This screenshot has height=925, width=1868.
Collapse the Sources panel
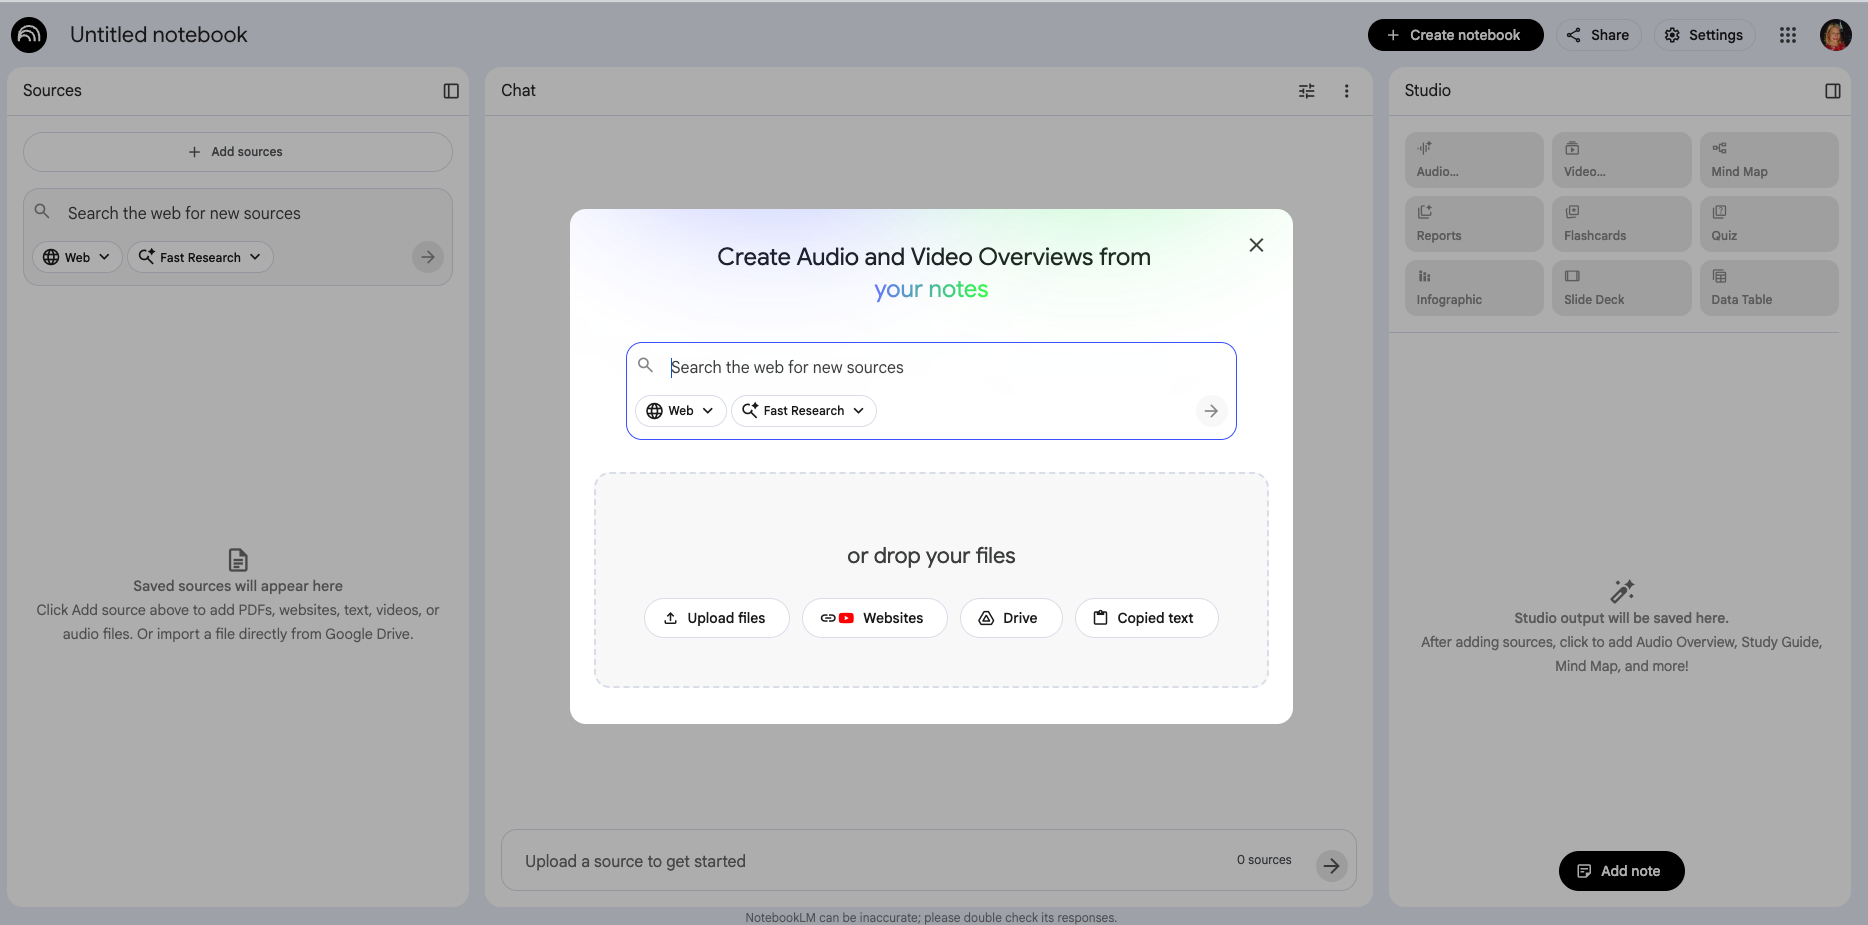point(451,91)
